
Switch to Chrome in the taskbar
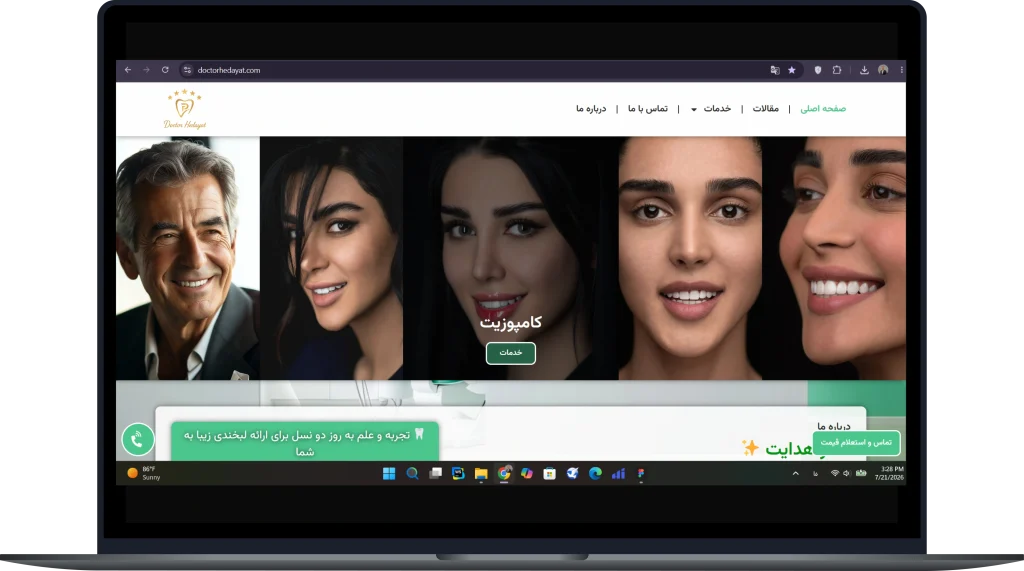(504, 474)
